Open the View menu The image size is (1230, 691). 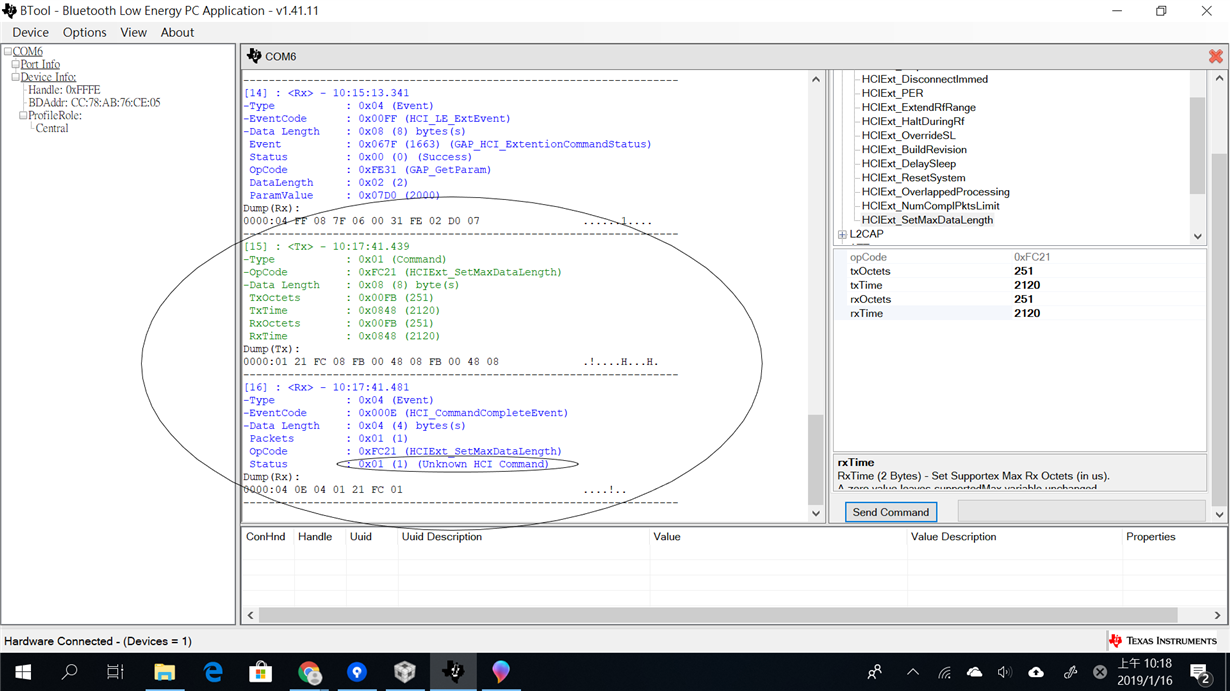134,32
